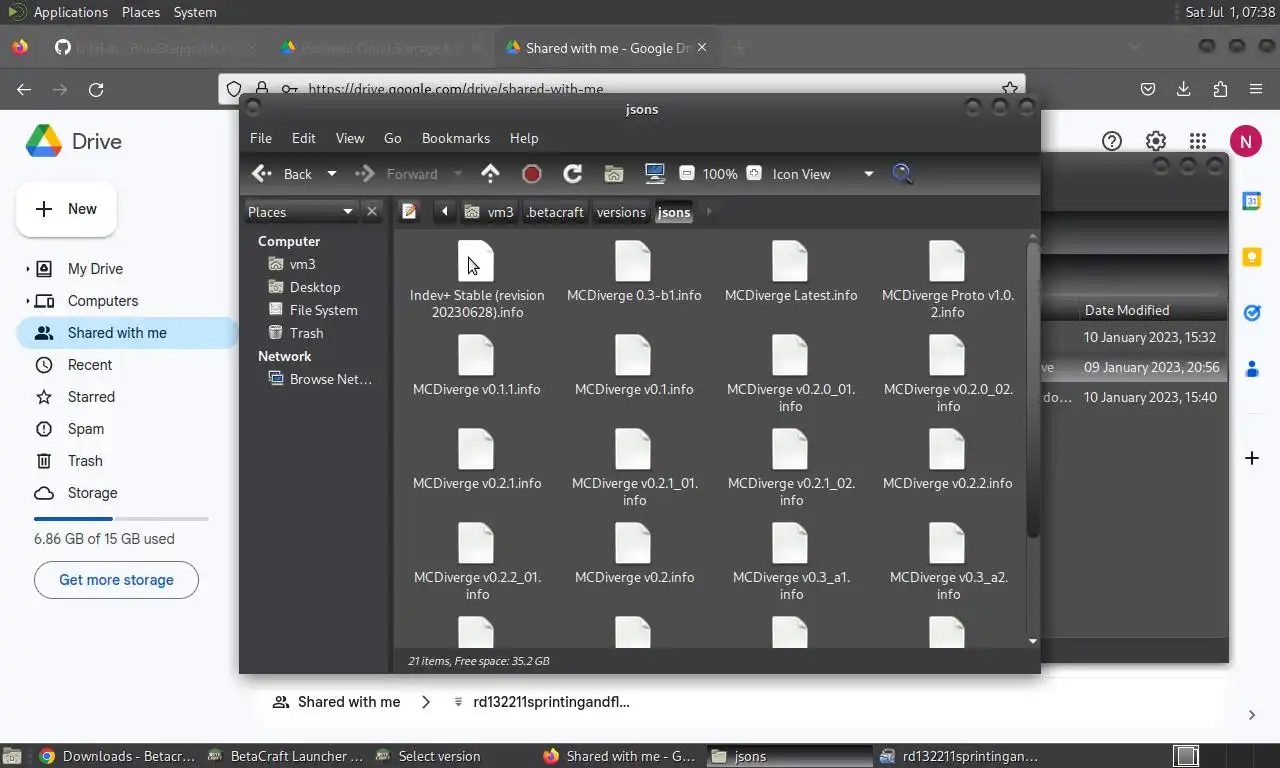Click Get more storage button

point(116,580)
